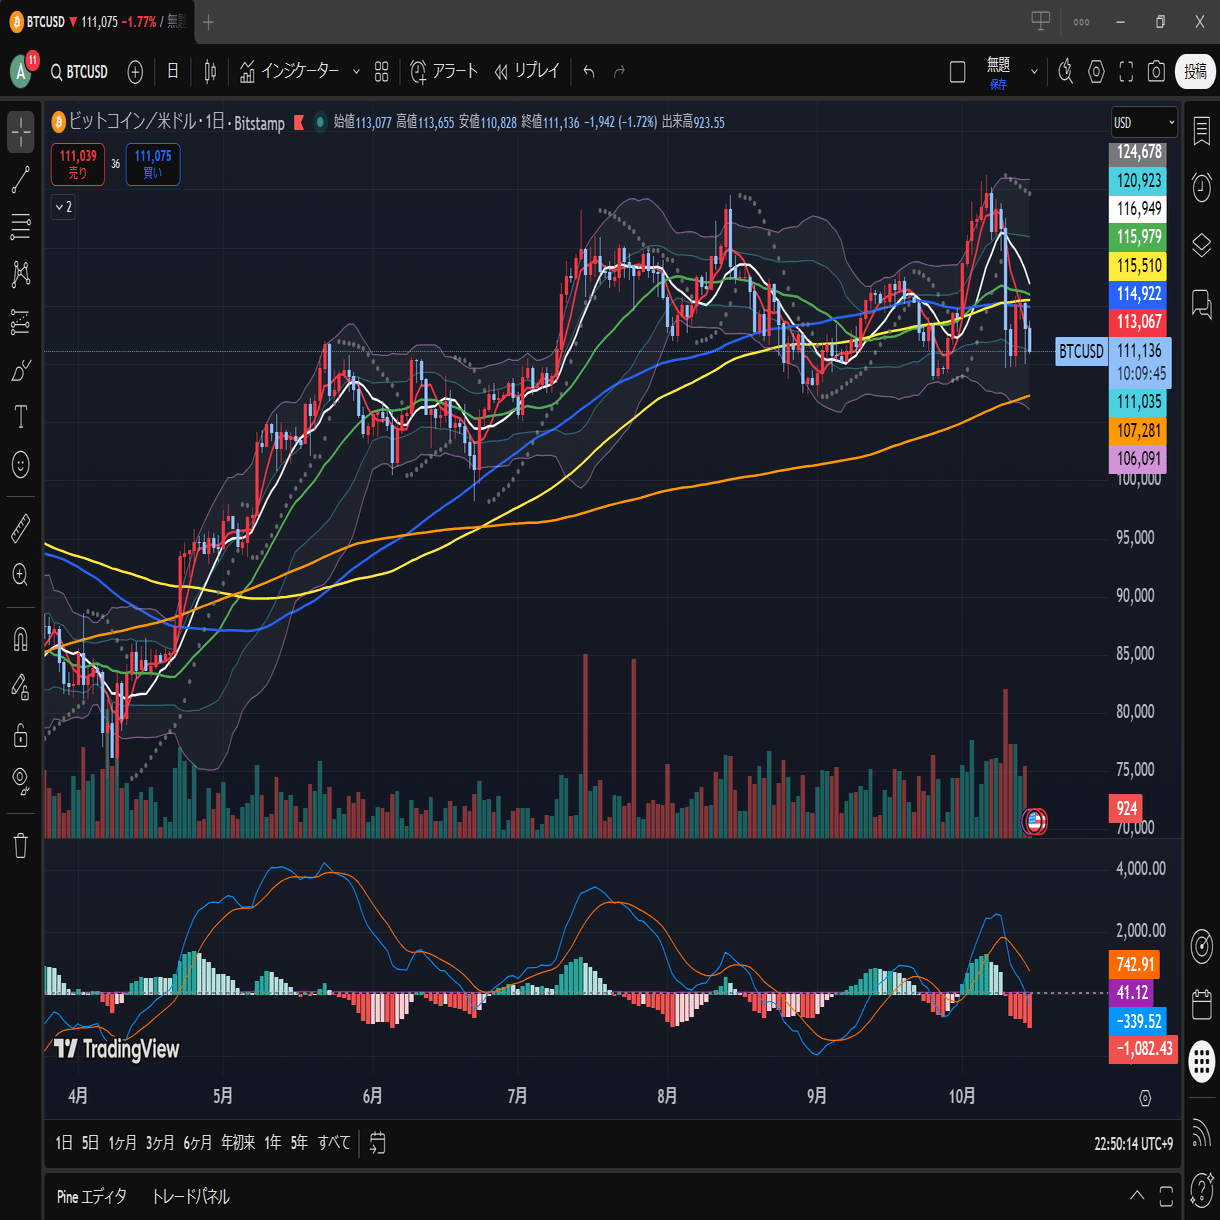Open the watchlist panel icon
Viewport: 1220px width, 1220px height.
pos(1201,132)
